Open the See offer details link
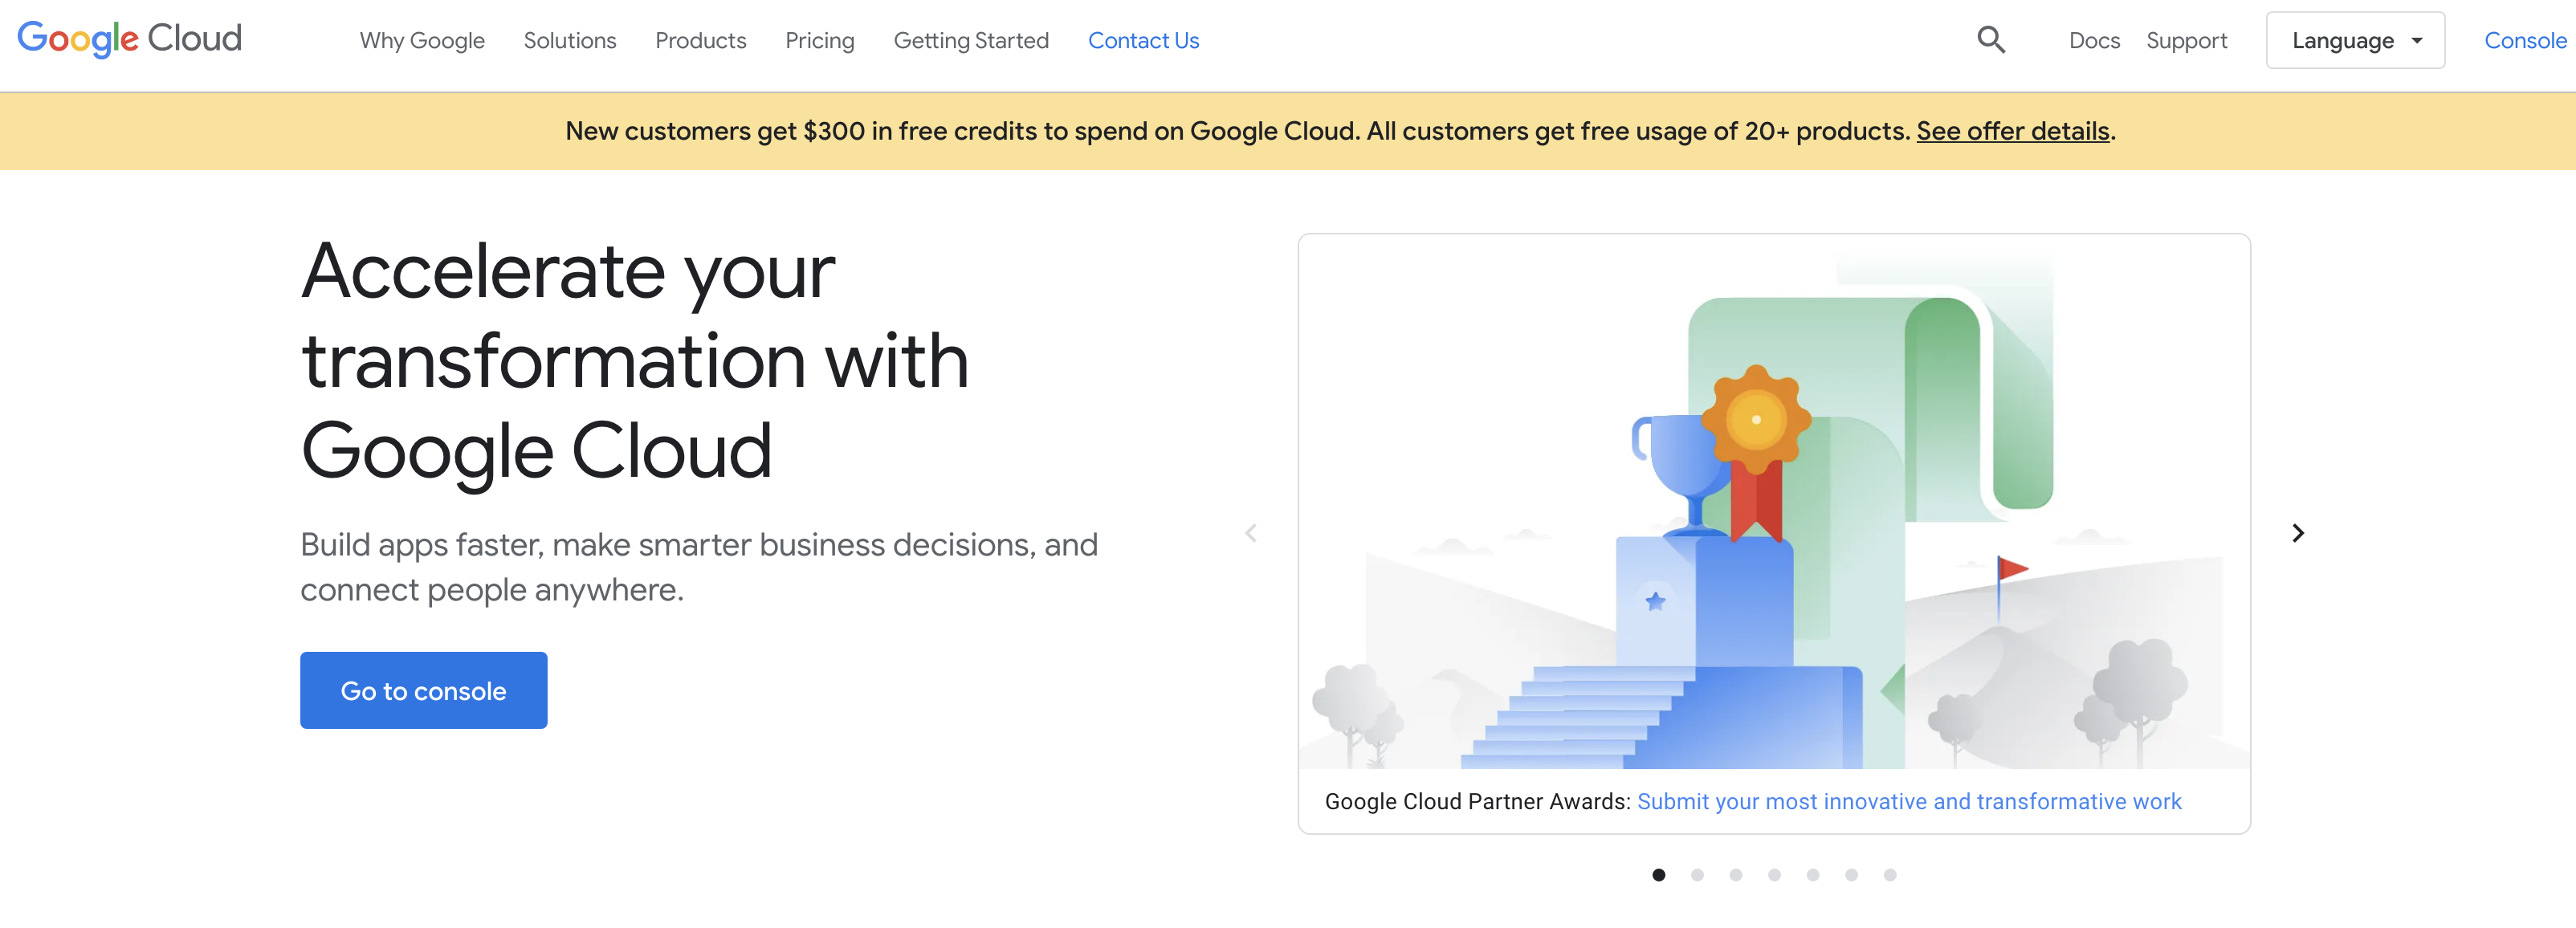Viewport: 2576px width, 928px height. (2012, 131)
